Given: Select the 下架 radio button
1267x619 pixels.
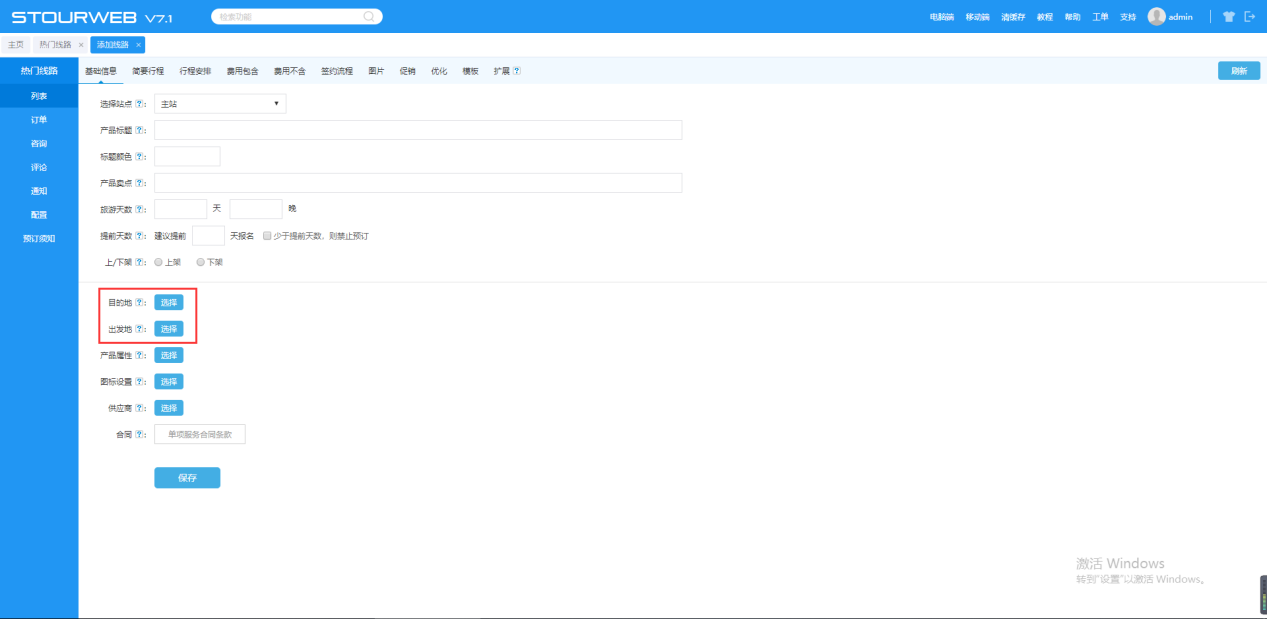Looking at the screenshot, I should click(200, 262).
